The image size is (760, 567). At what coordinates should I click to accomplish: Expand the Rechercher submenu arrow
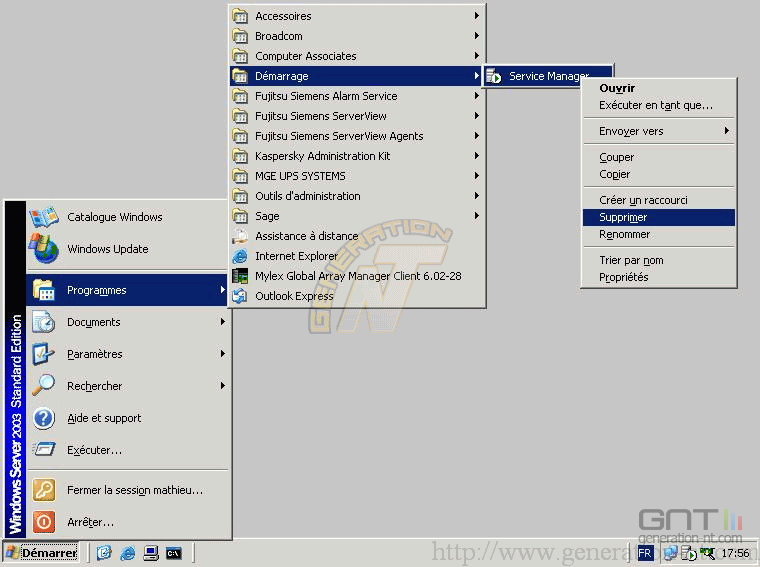222,386
